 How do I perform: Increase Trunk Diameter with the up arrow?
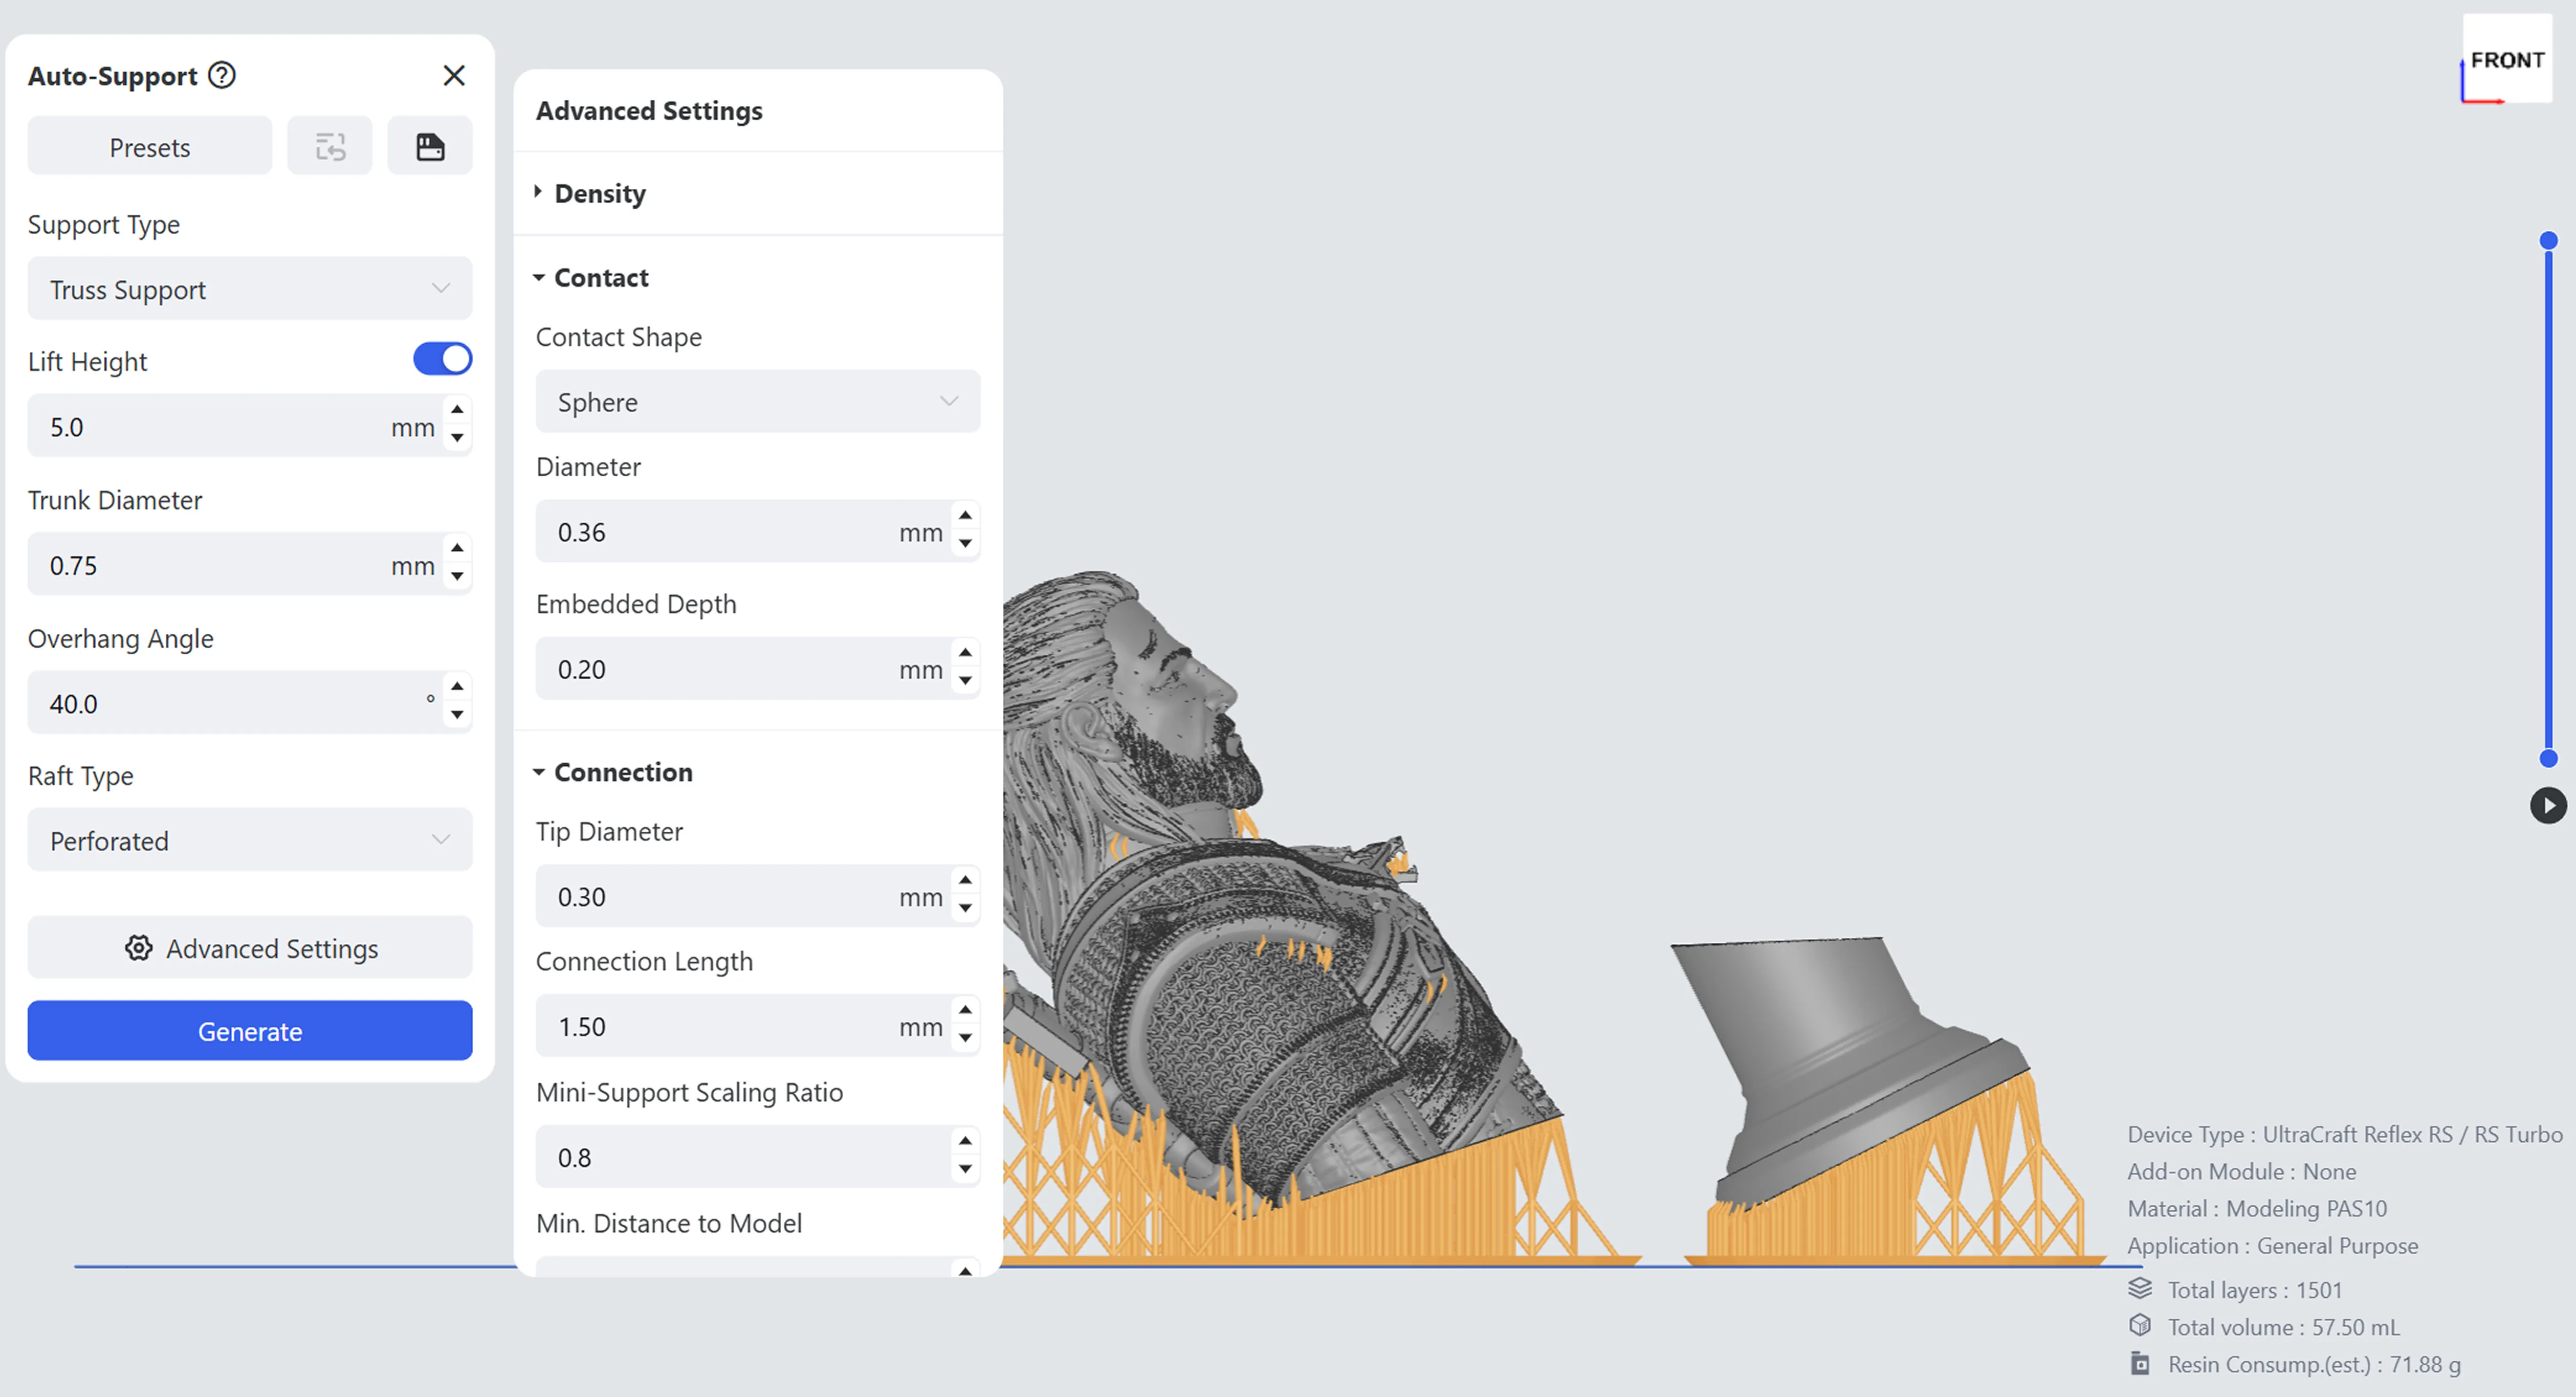[457, 548]
